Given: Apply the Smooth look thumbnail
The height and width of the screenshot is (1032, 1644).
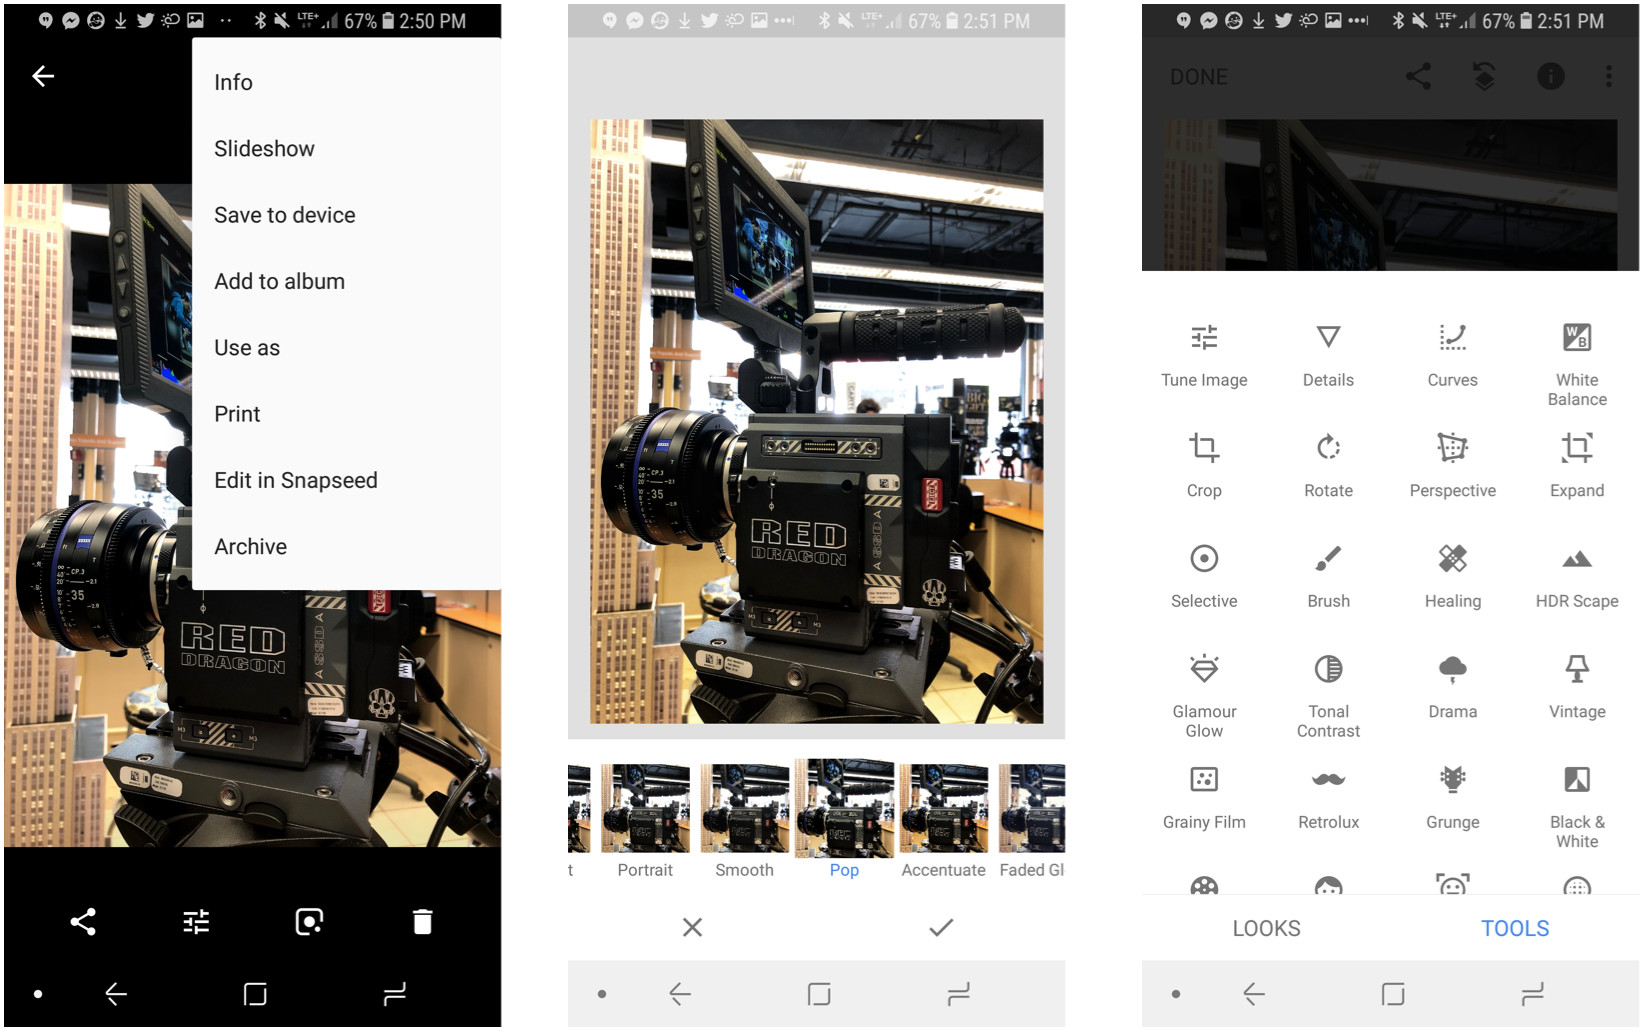Looking at the screenshot, I should click(744, 822).
